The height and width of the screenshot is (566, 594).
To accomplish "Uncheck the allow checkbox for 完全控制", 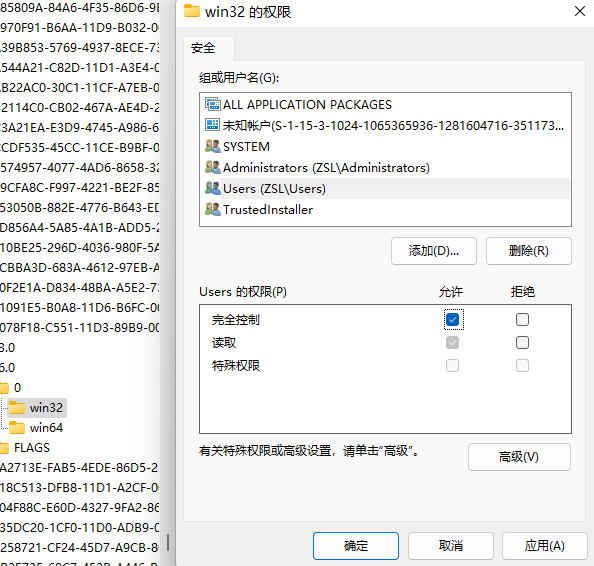I will 452,320.
